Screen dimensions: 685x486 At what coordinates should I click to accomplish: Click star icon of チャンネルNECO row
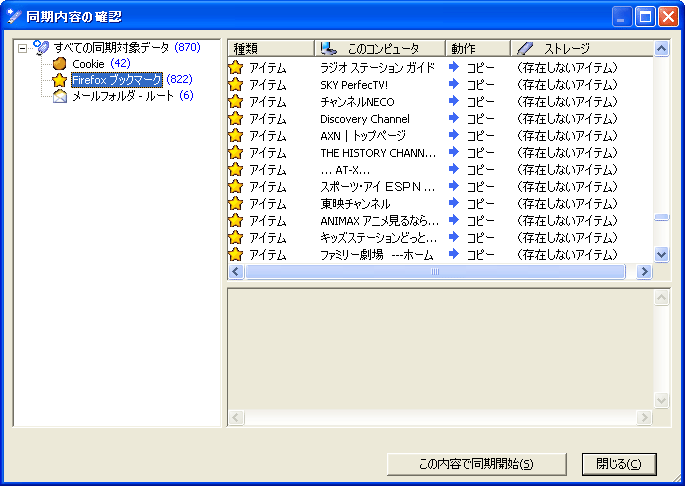[235, 101]
